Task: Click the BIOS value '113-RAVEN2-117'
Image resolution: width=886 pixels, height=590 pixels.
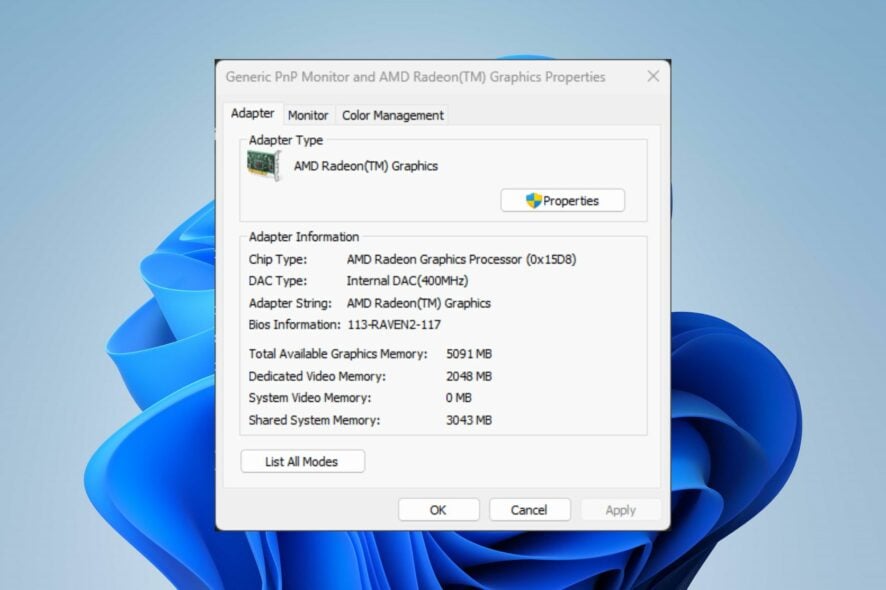Action: click(x=394, y=325)
